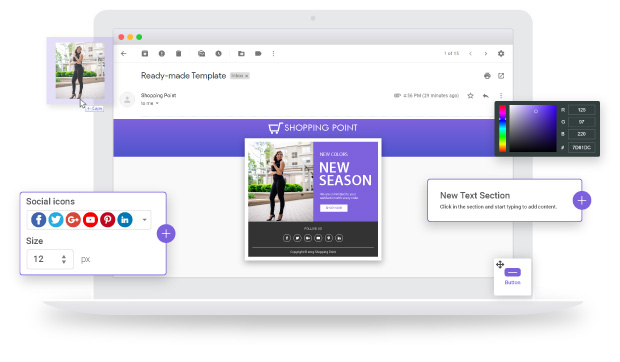
Task: Print the email with printer icon
Action: (487, 76)
